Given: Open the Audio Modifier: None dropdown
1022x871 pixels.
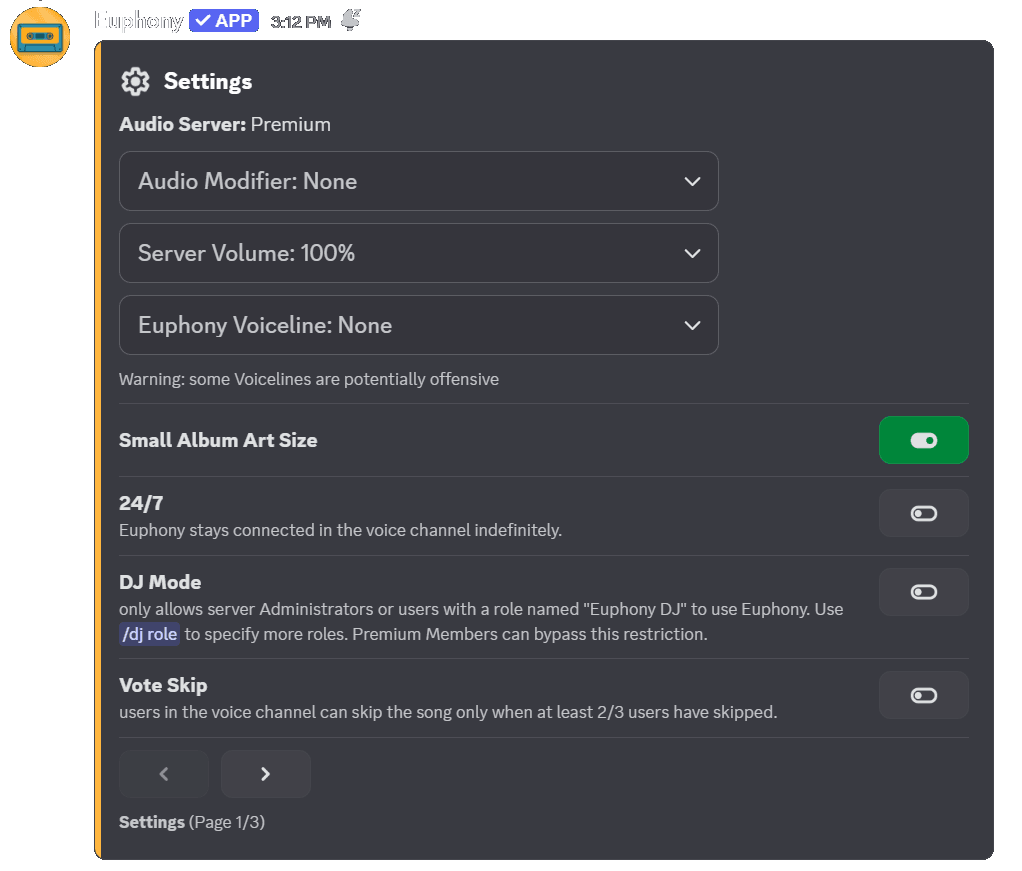Looking at the screenshot, I should (418, 181).
